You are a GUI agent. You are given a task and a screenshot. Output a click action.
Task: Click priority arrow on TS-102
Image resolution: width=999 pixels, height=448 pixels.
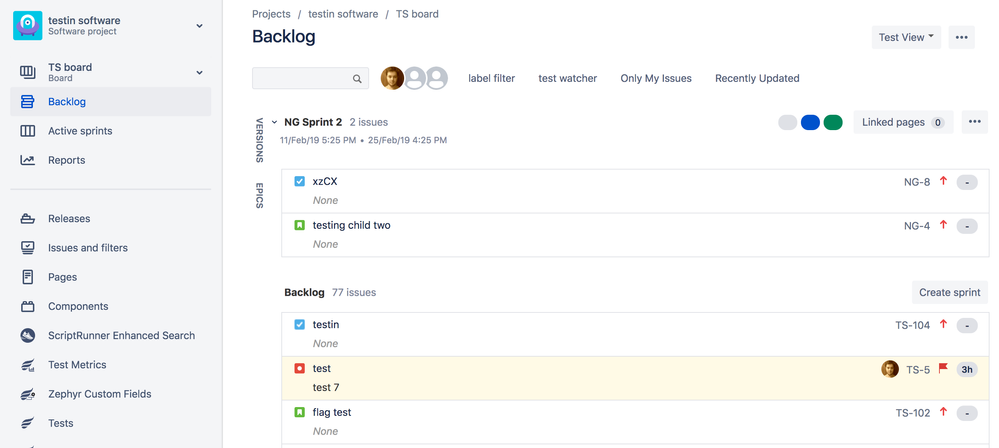click(x=944, y=412)
